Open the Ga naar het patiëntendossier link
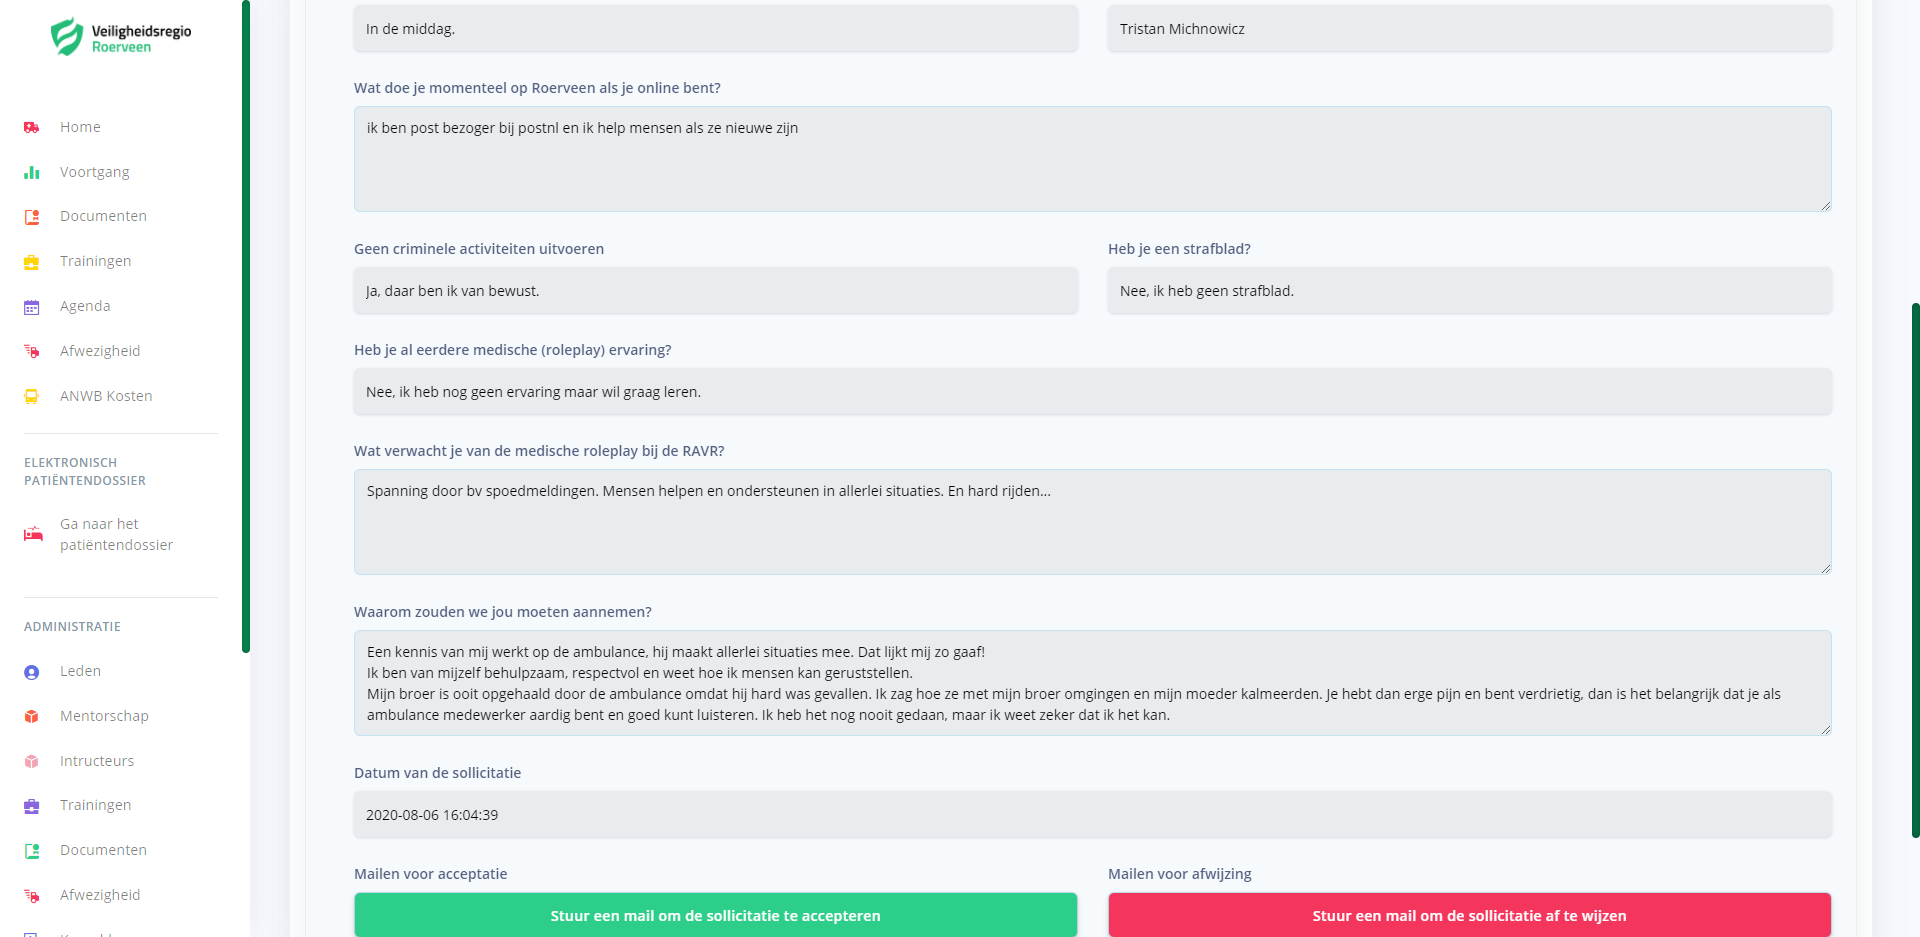 coord(116,534)
